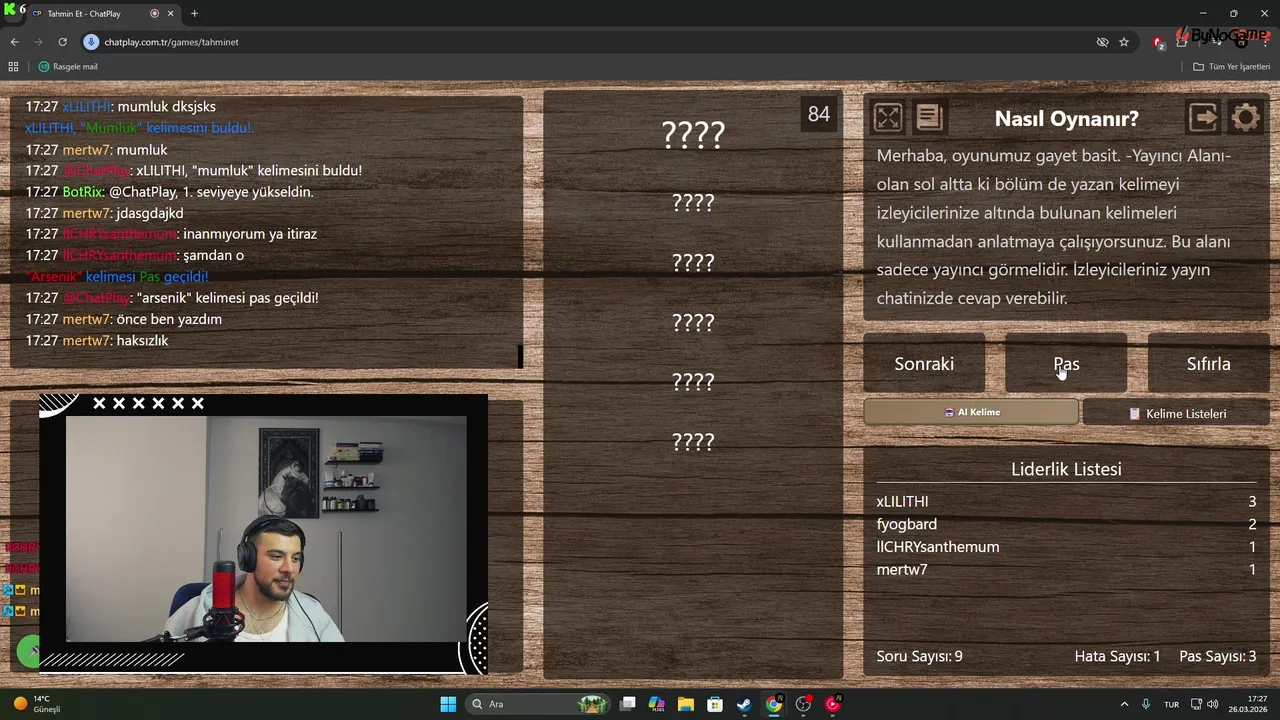Launch Microsoft 365 from the taskbar

coord(657,704)
